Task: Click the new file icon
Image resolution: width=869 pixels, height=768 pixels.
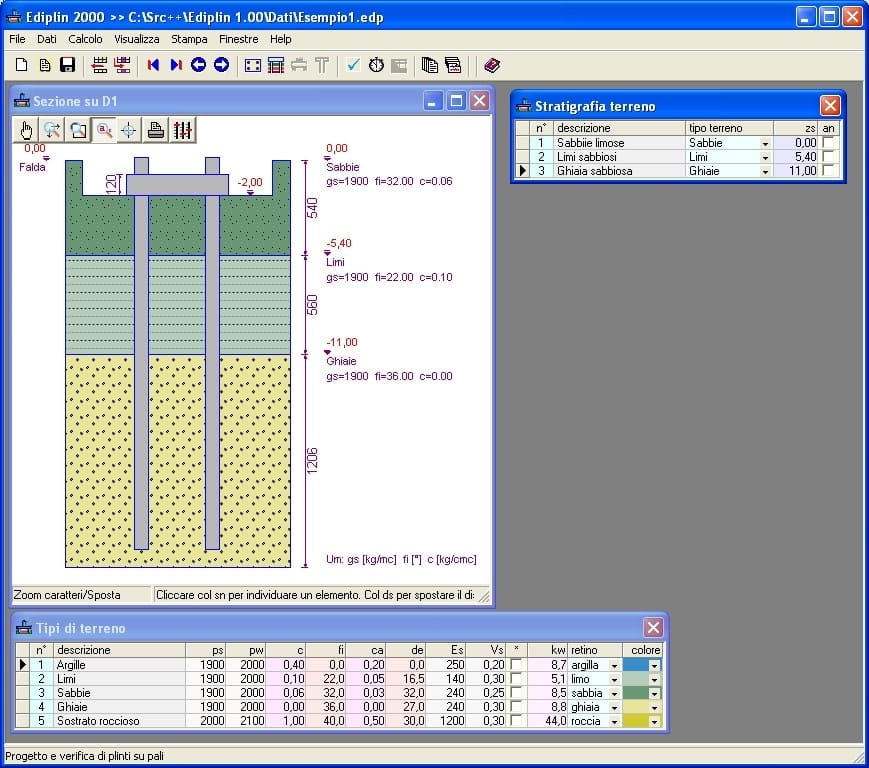Action: (22, 66)
